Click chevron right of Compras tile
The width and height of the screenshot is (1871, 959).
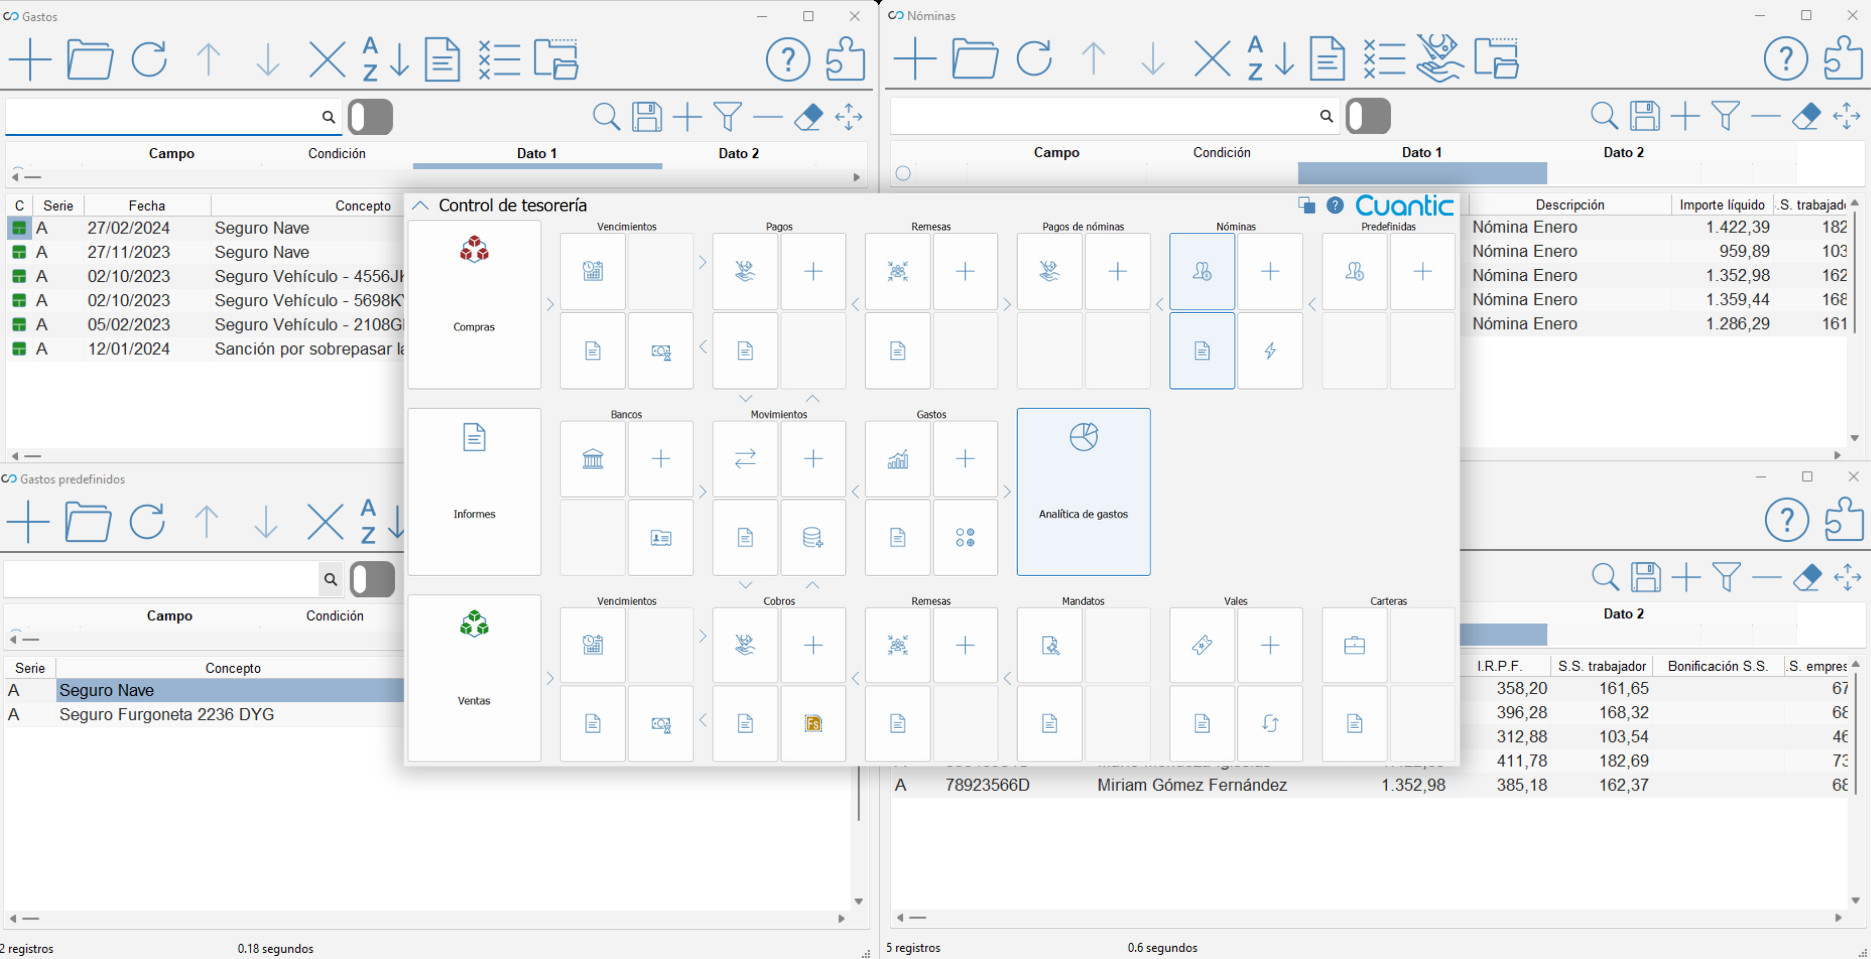point(550,304)
